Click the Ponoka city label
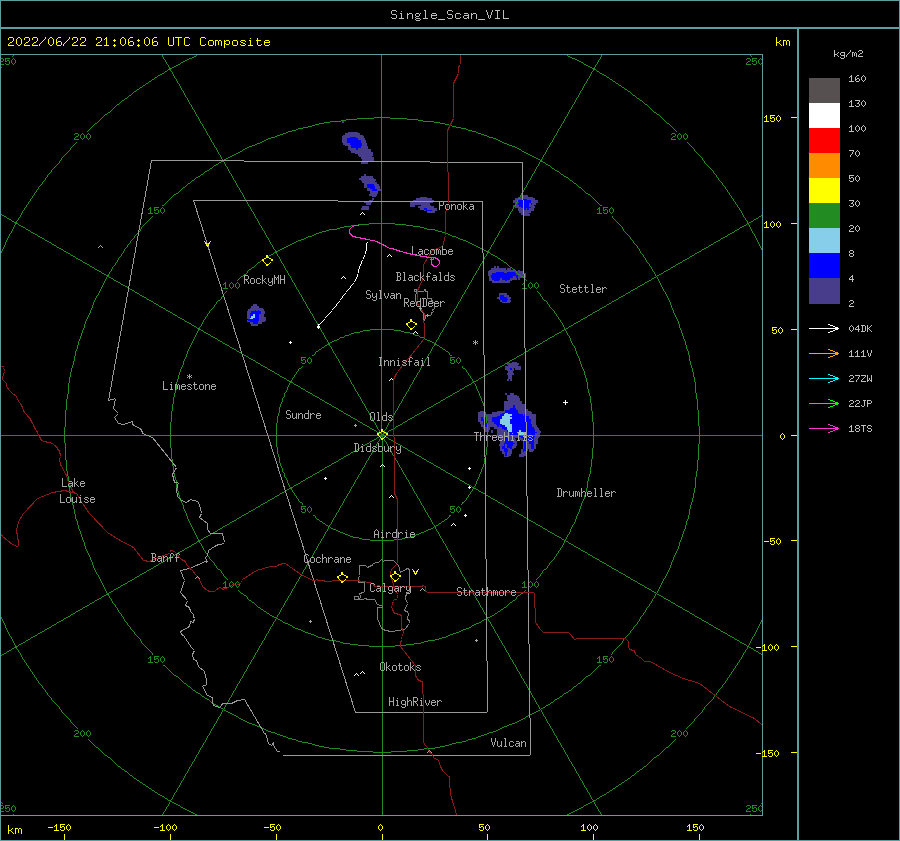 tap(456, 206)
